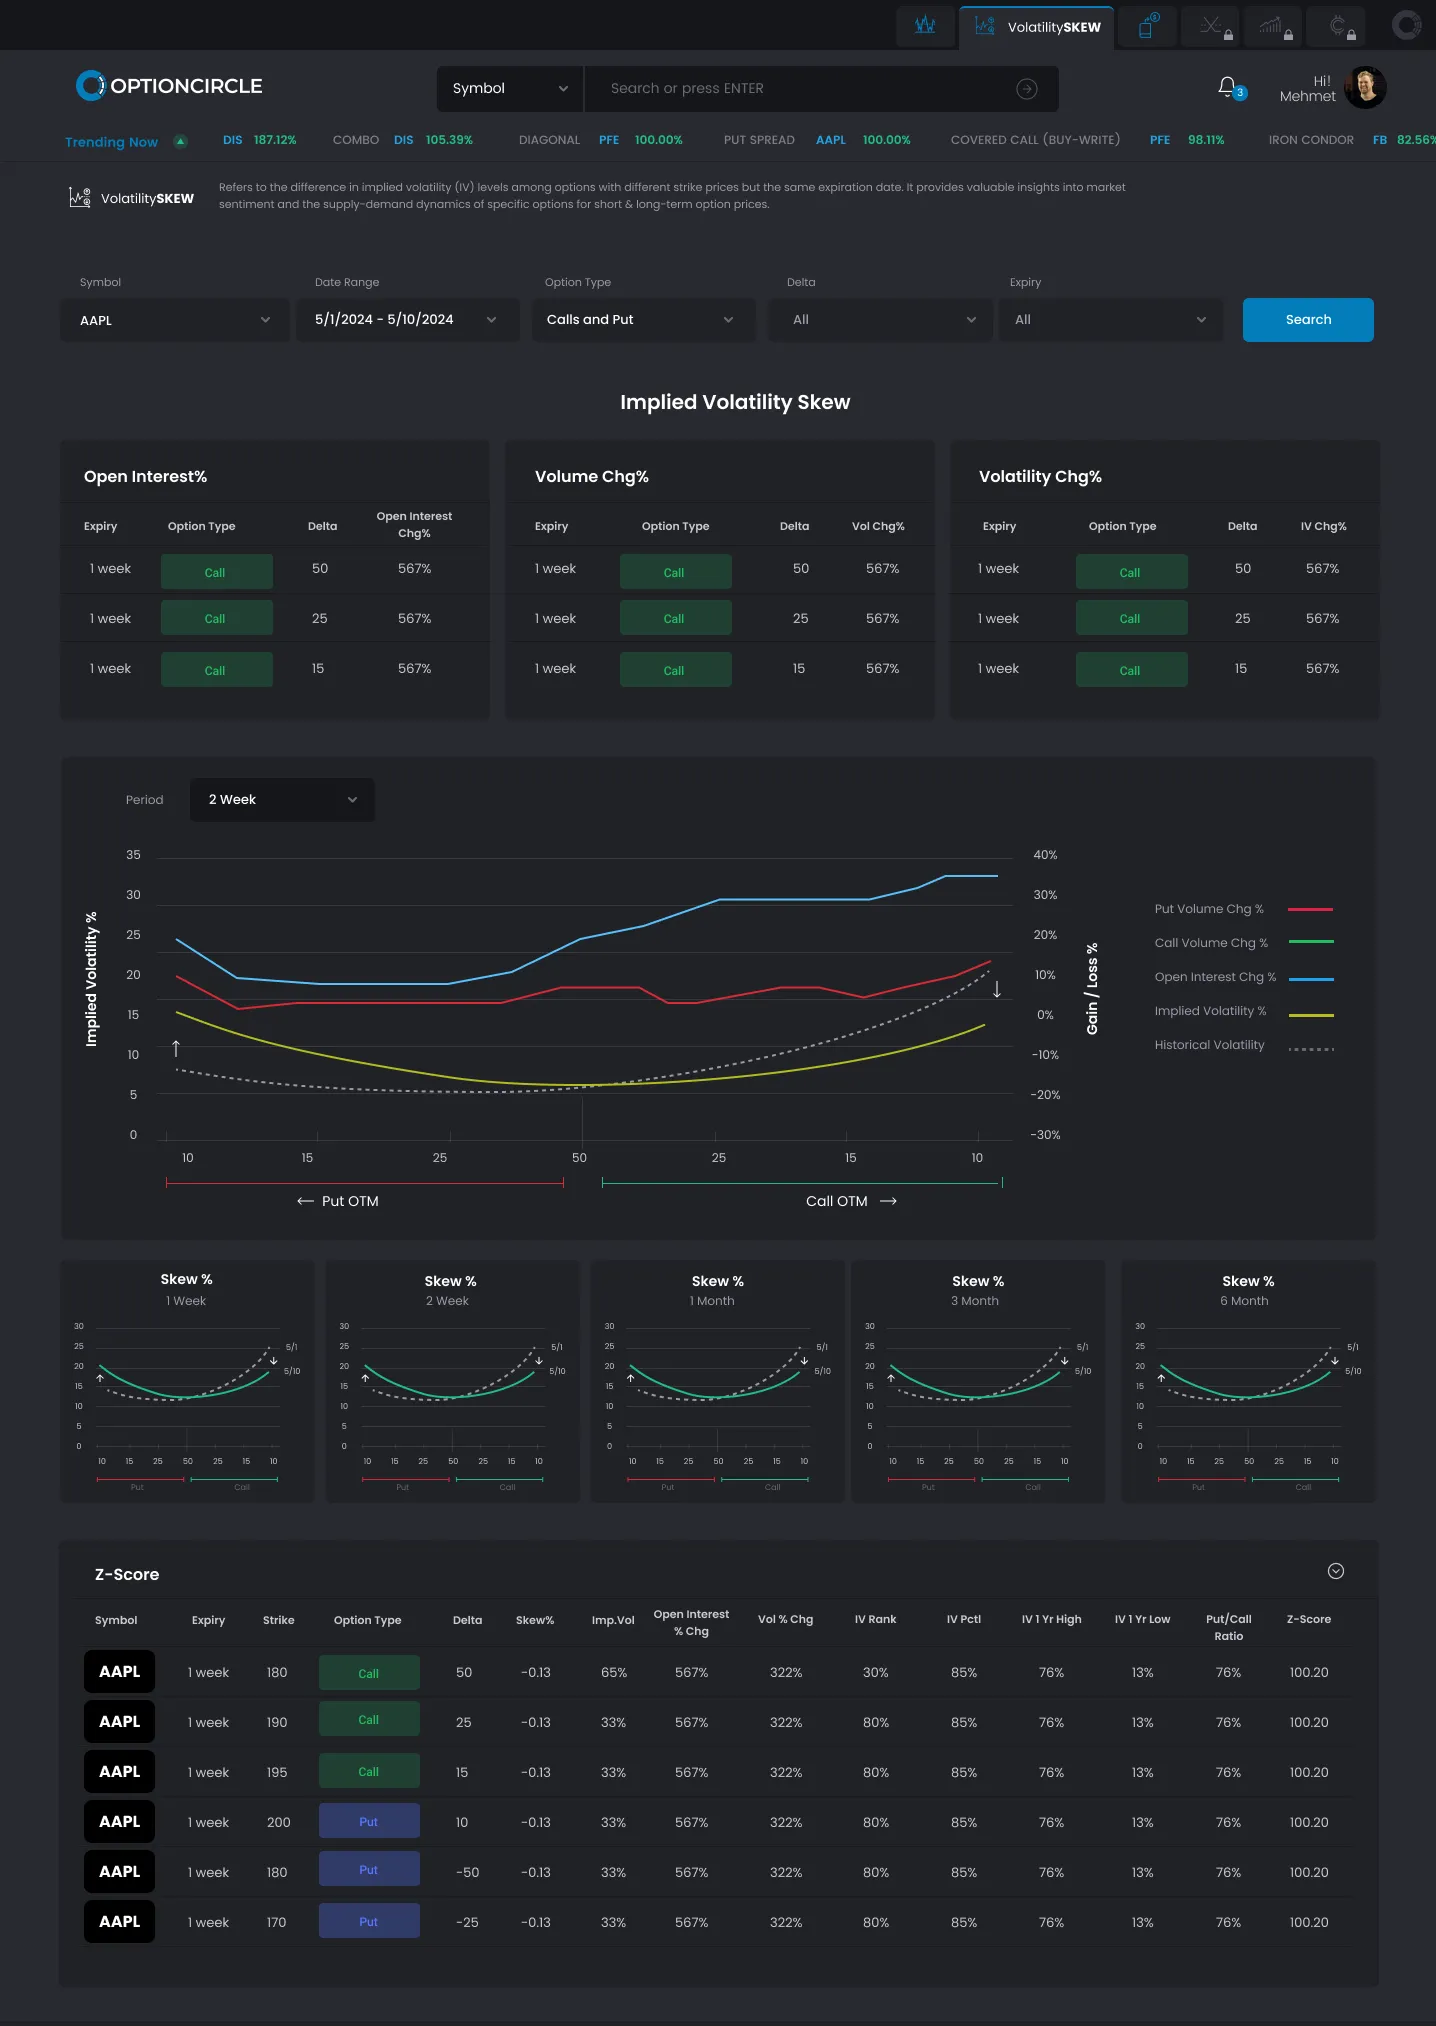This screenshot has height=2026, width=1436.
Task: Open the notifications bell
Action: (1228, 88)
